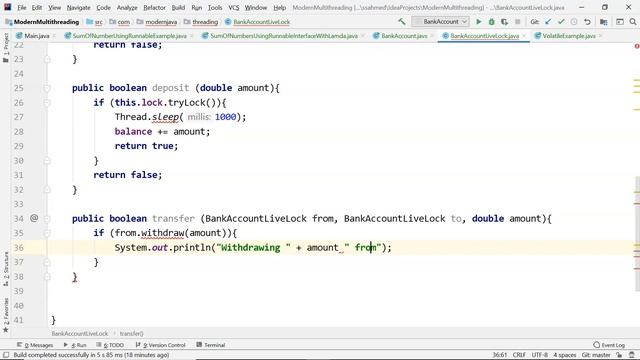Collapse deposit method fold marker at line 25
The image size is (640, 360).
(x=47, y=88)
